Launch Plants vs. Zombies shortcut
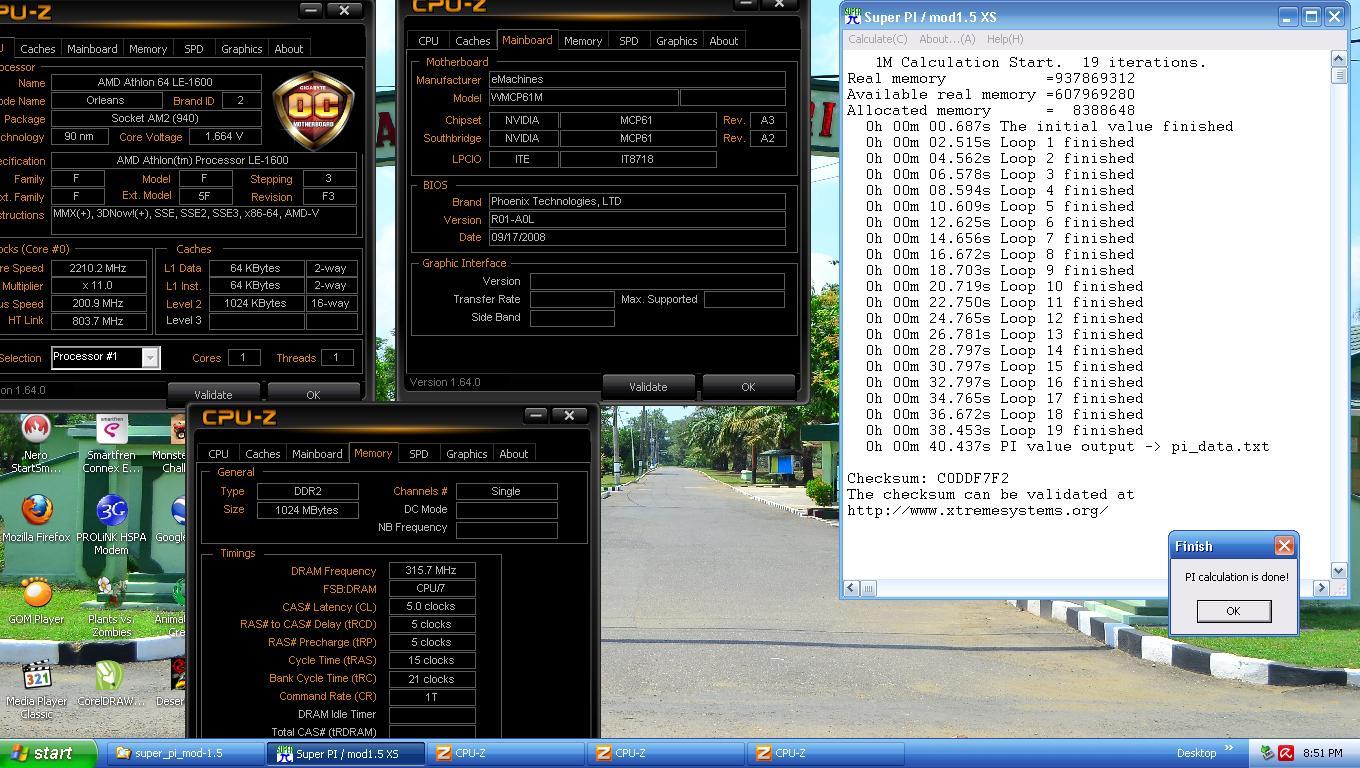This screenshot has height=768, width=1360. [x=111, y=607]
